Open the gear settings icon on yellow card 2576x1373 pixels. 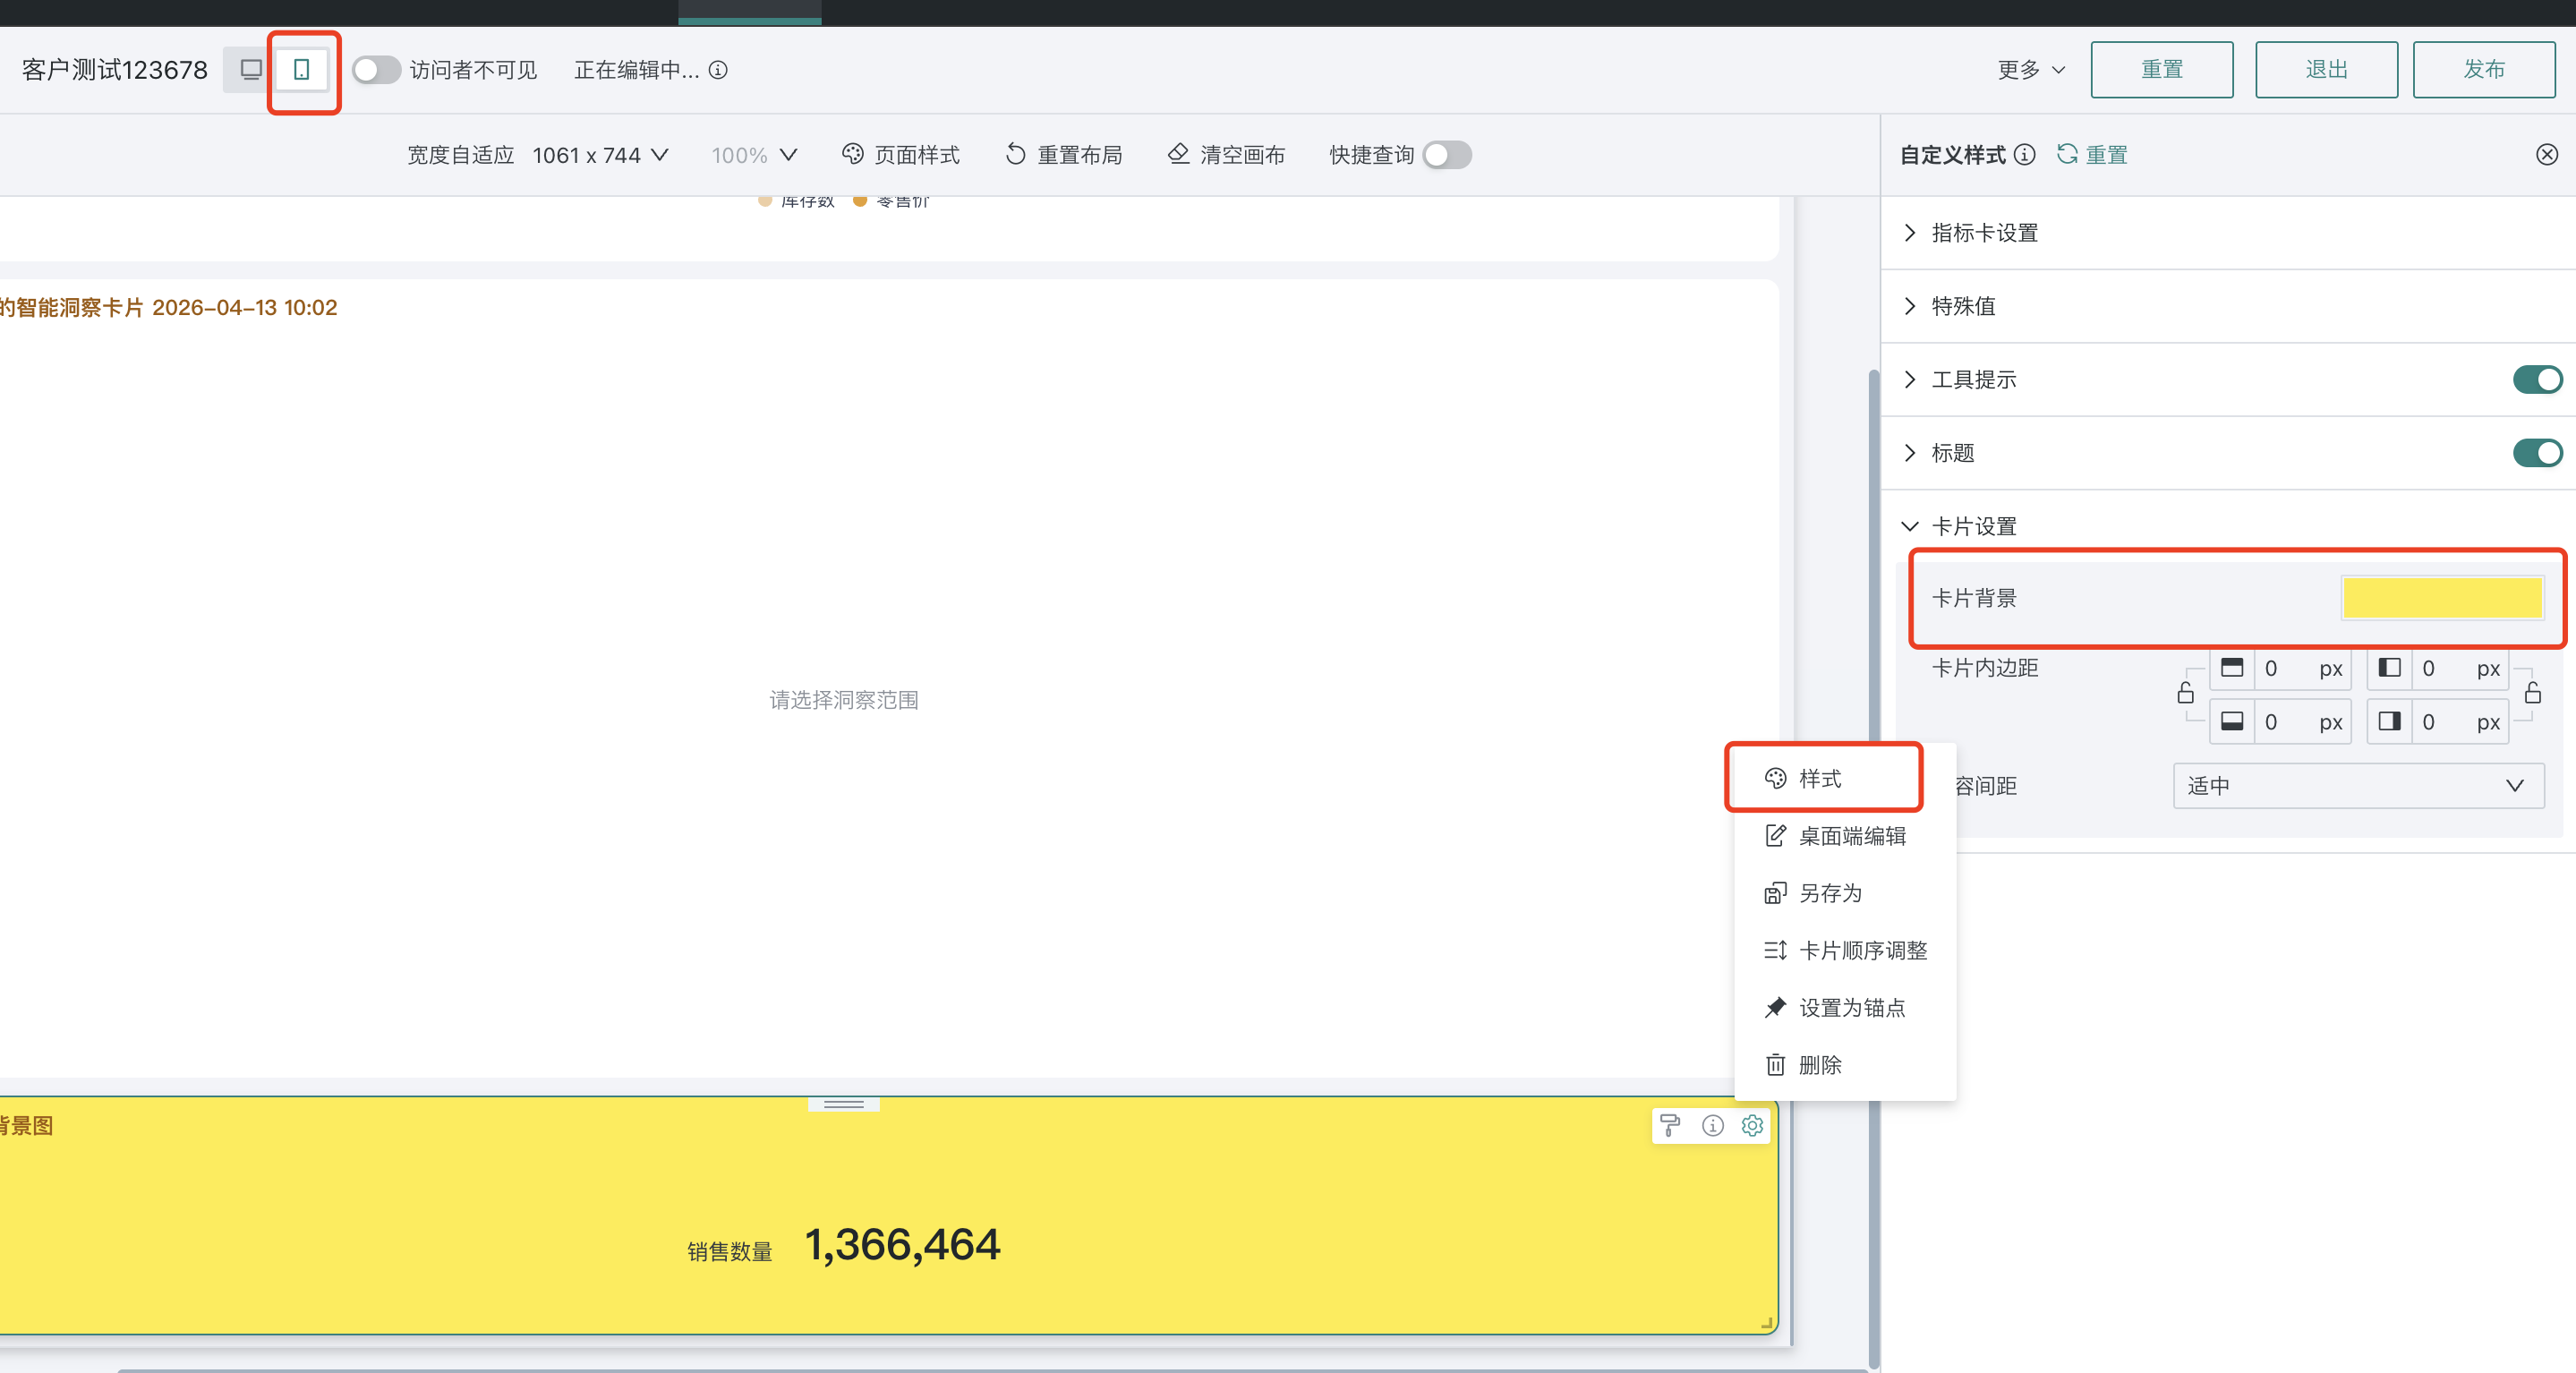[1751, 1125]
